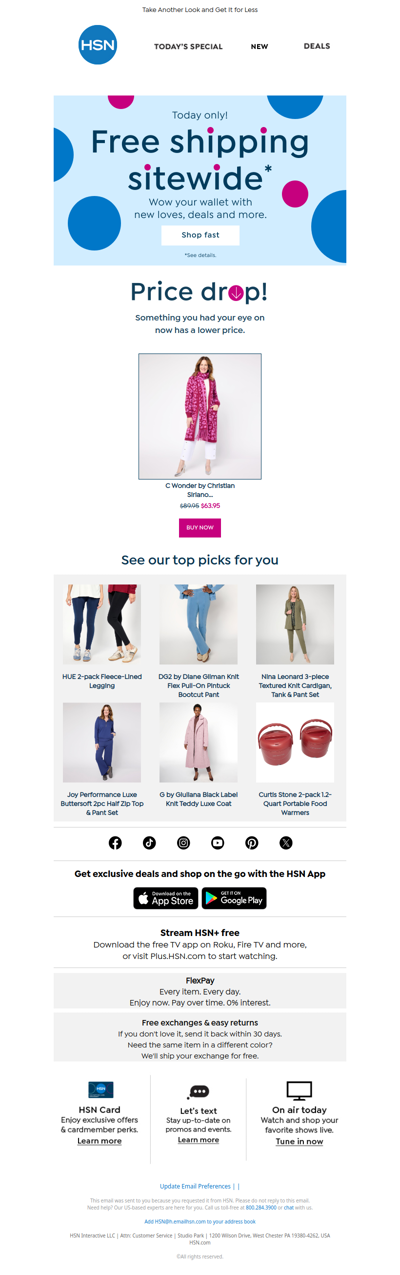Click the Let's text chat bubble icon
The image size is (400, 1275).
(198, 1092)
